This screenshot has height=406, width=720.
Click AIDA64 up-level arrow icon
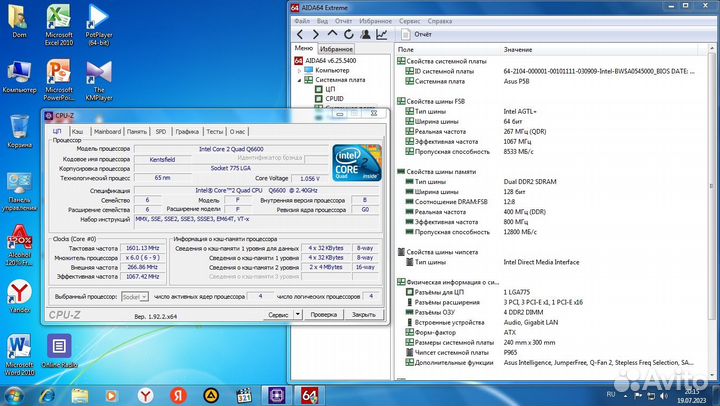[x=332, y=34]
